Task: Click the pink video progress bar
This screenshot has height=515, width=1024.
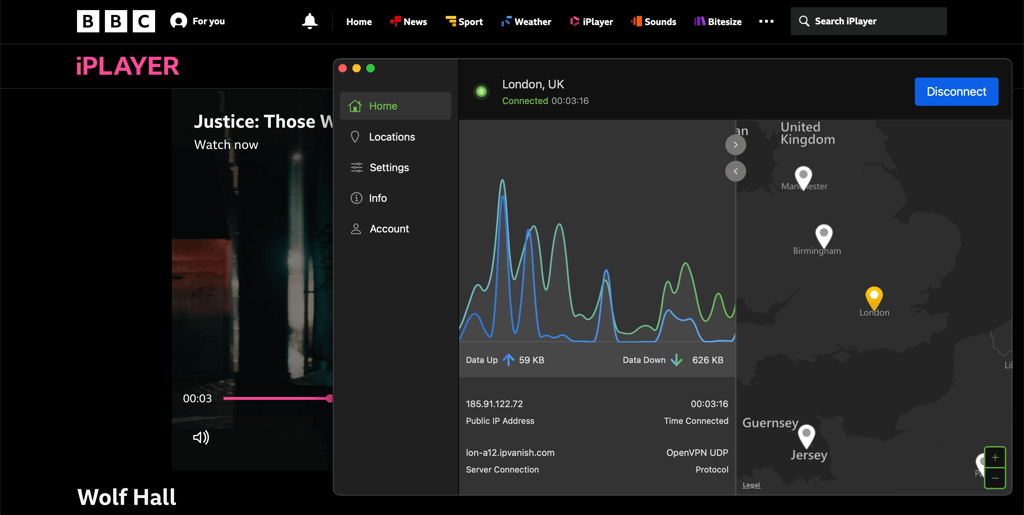Action: pos(278,398)
